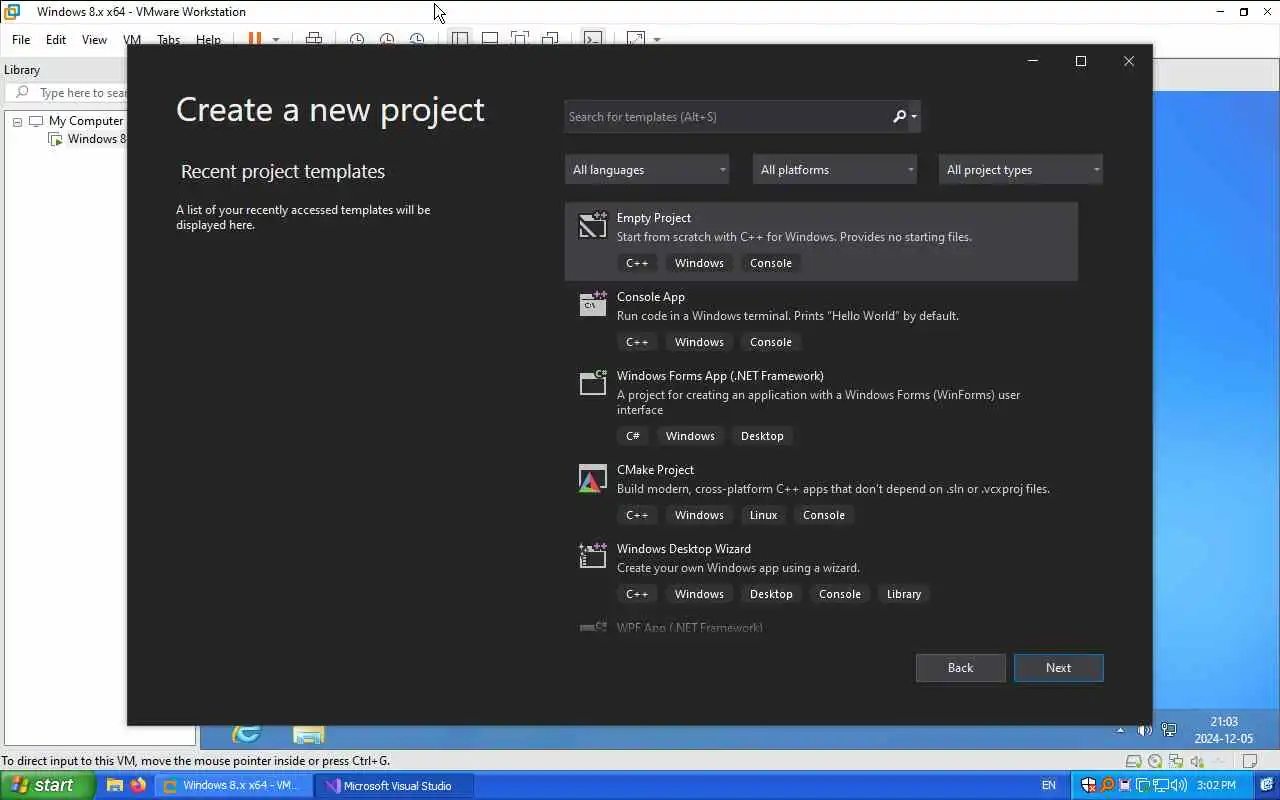Click the Desktop tag under Windows Forms App
This screenshot has width=1280, height=800.
pos(762,436)
